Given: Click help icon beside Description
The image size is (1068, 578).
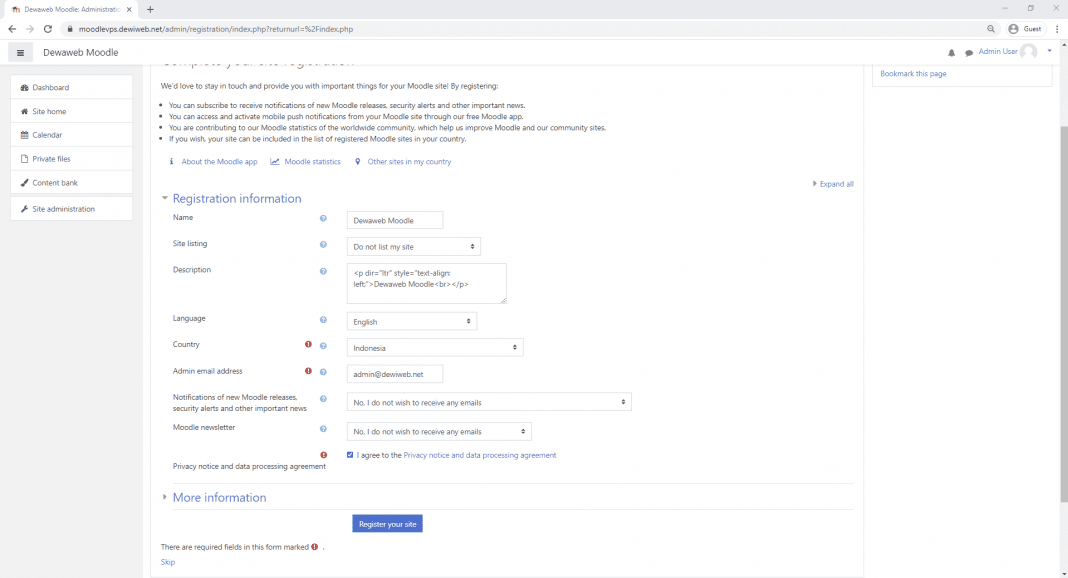Looking at the screenshot, I should (x=323, y=271).
